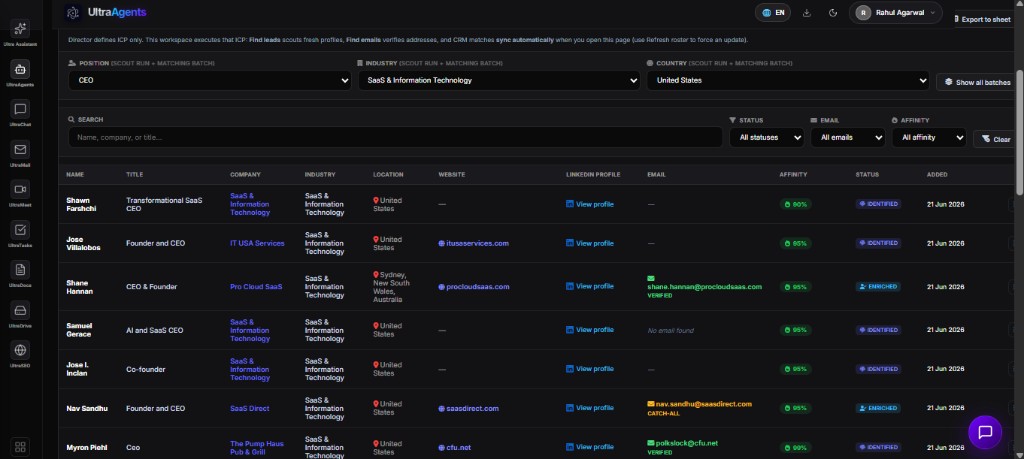
Task: Open the Position dropdown showing CEO
Action: tap(210, 80)
